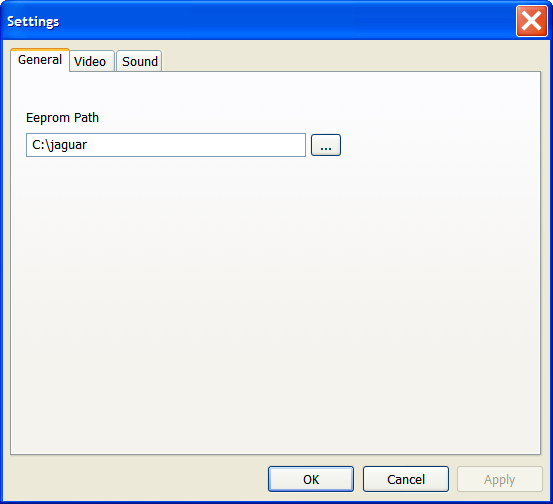Click the ellipsis folder picker button
Screen dimensions: 553x504
326,145
